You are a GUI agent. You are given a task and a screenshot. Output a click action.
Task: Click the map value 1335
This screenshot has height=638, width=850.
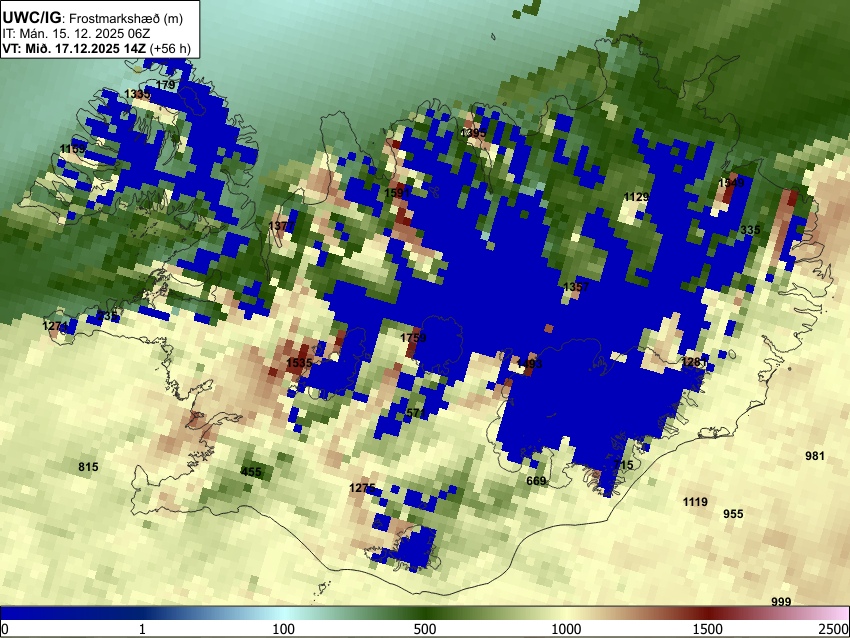137,94
